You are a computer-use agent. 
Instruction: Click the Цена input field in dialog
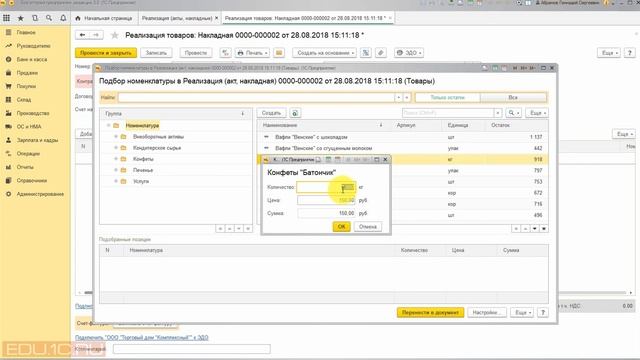pyautogui.click(x=326, y=200)
